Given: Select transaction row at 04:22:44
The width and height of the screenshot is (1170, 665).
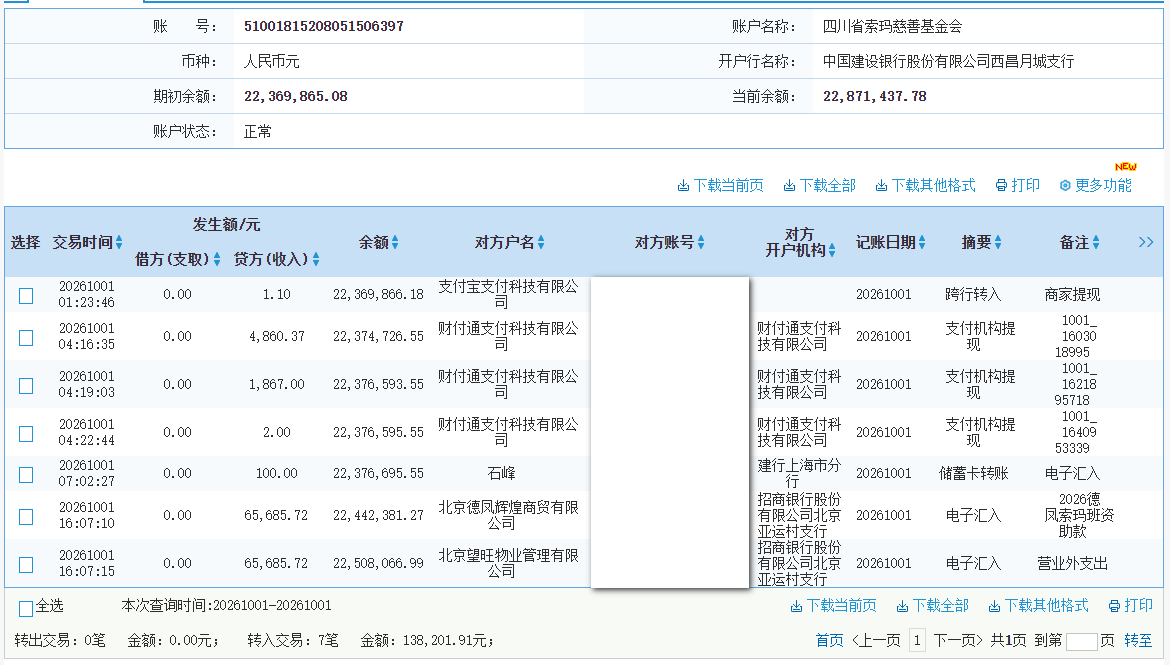Looking at the screenshot, I should [x=26, y=434].
